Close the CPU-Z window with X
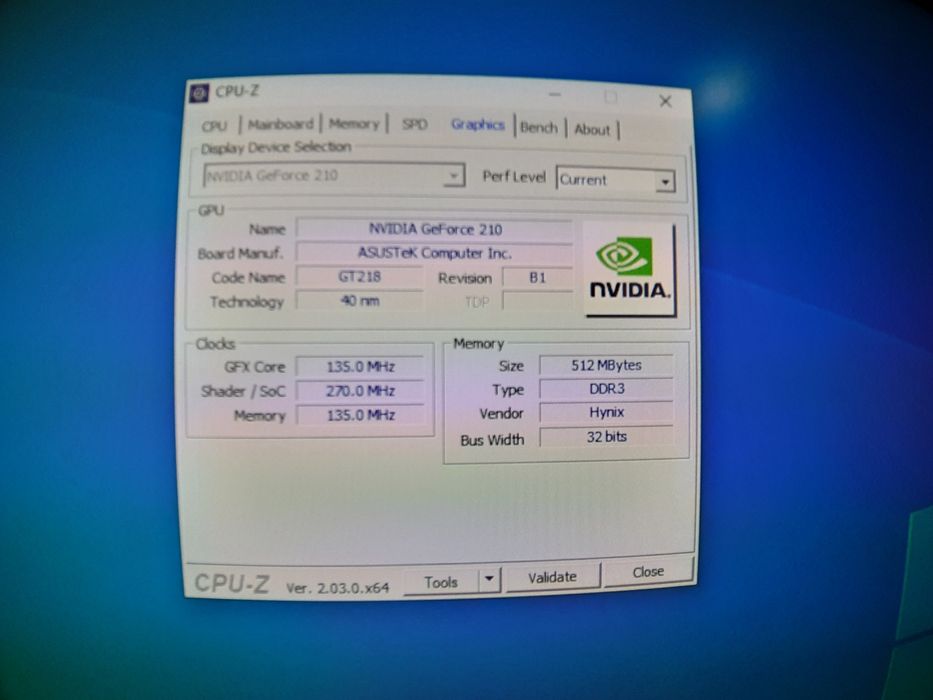 pos(665,101)
